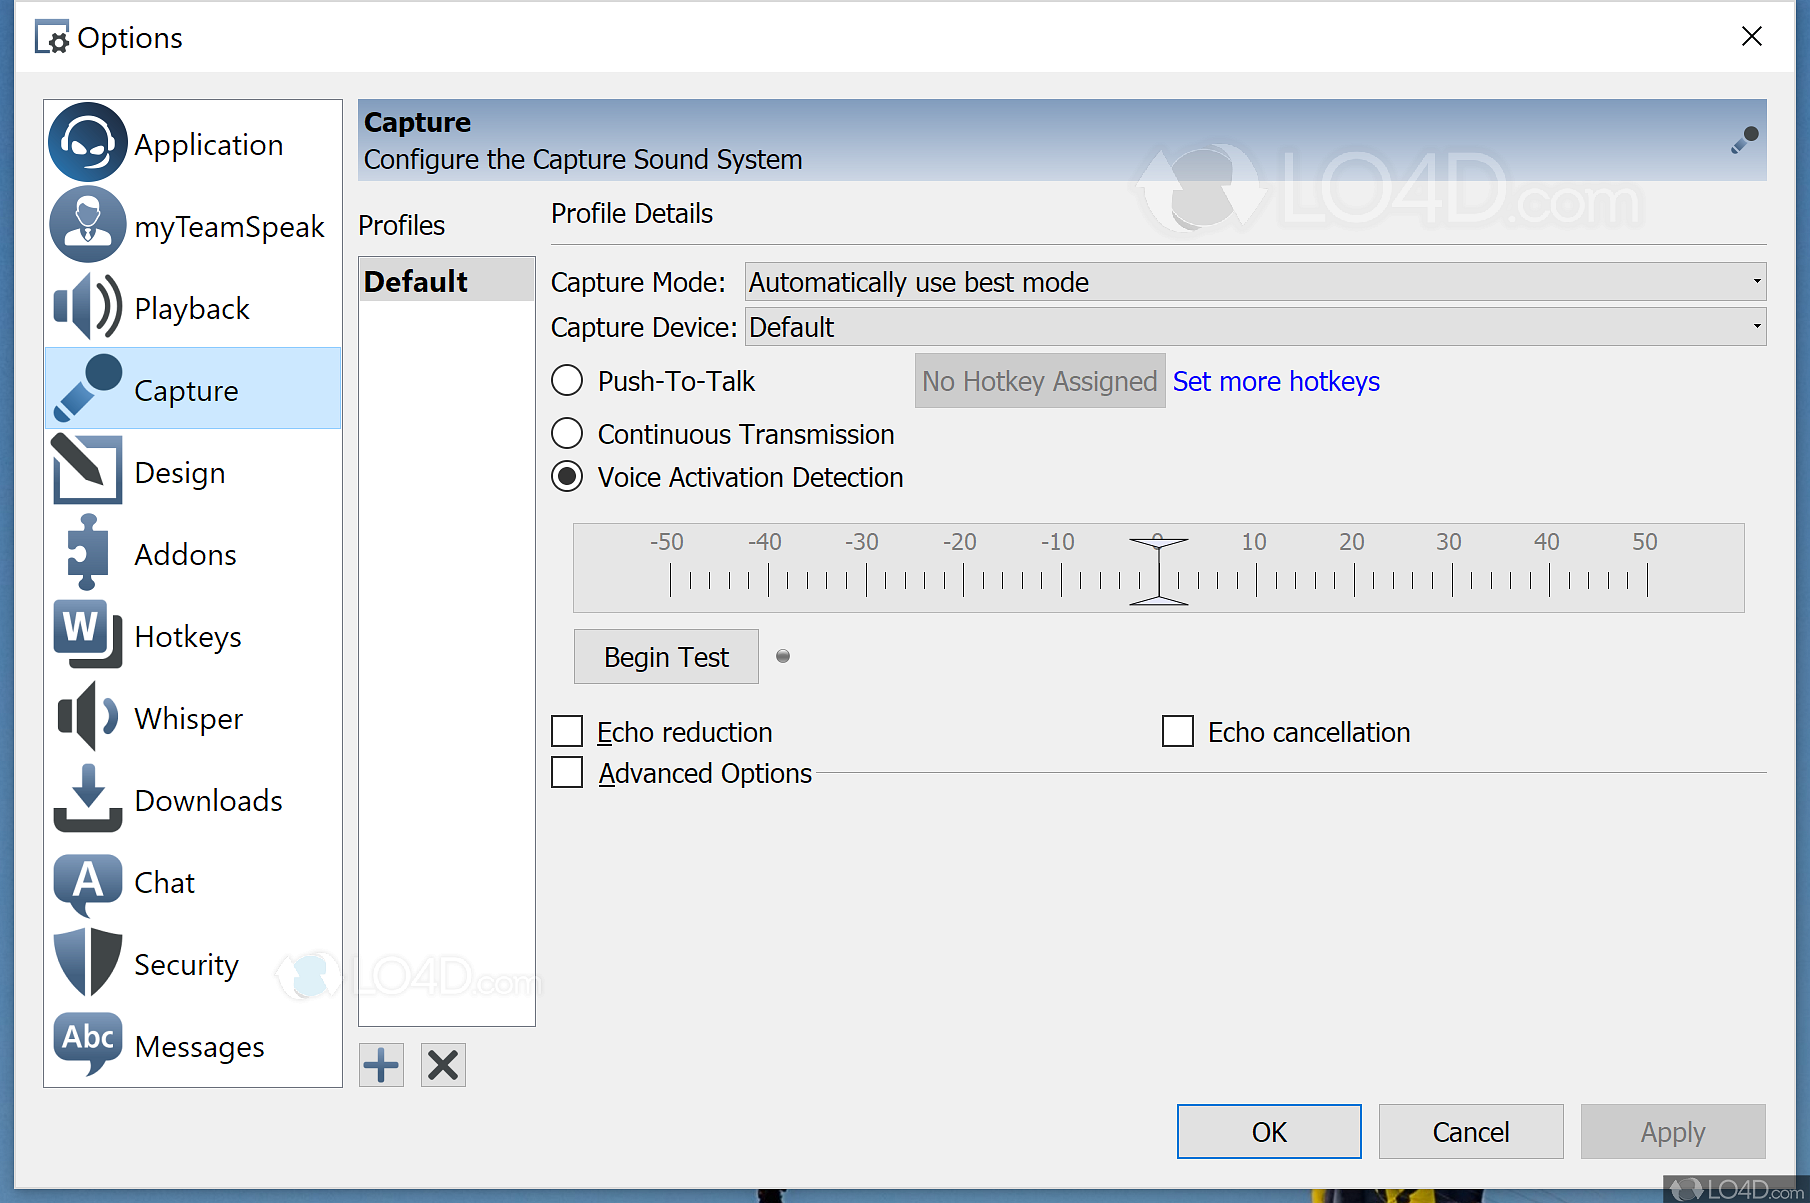Open Downloads settings via download arrow icon
The width and height of the screenshot is (1810, 1203).
(x=86, y=799)
